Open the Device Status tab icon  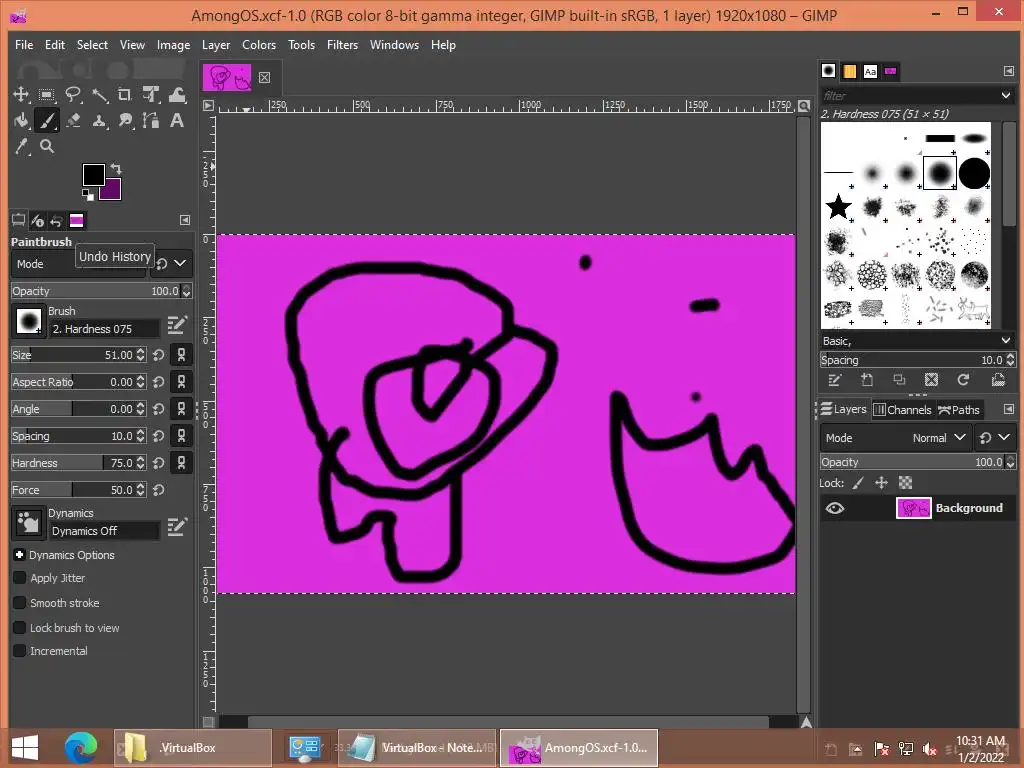click(37, 221)
